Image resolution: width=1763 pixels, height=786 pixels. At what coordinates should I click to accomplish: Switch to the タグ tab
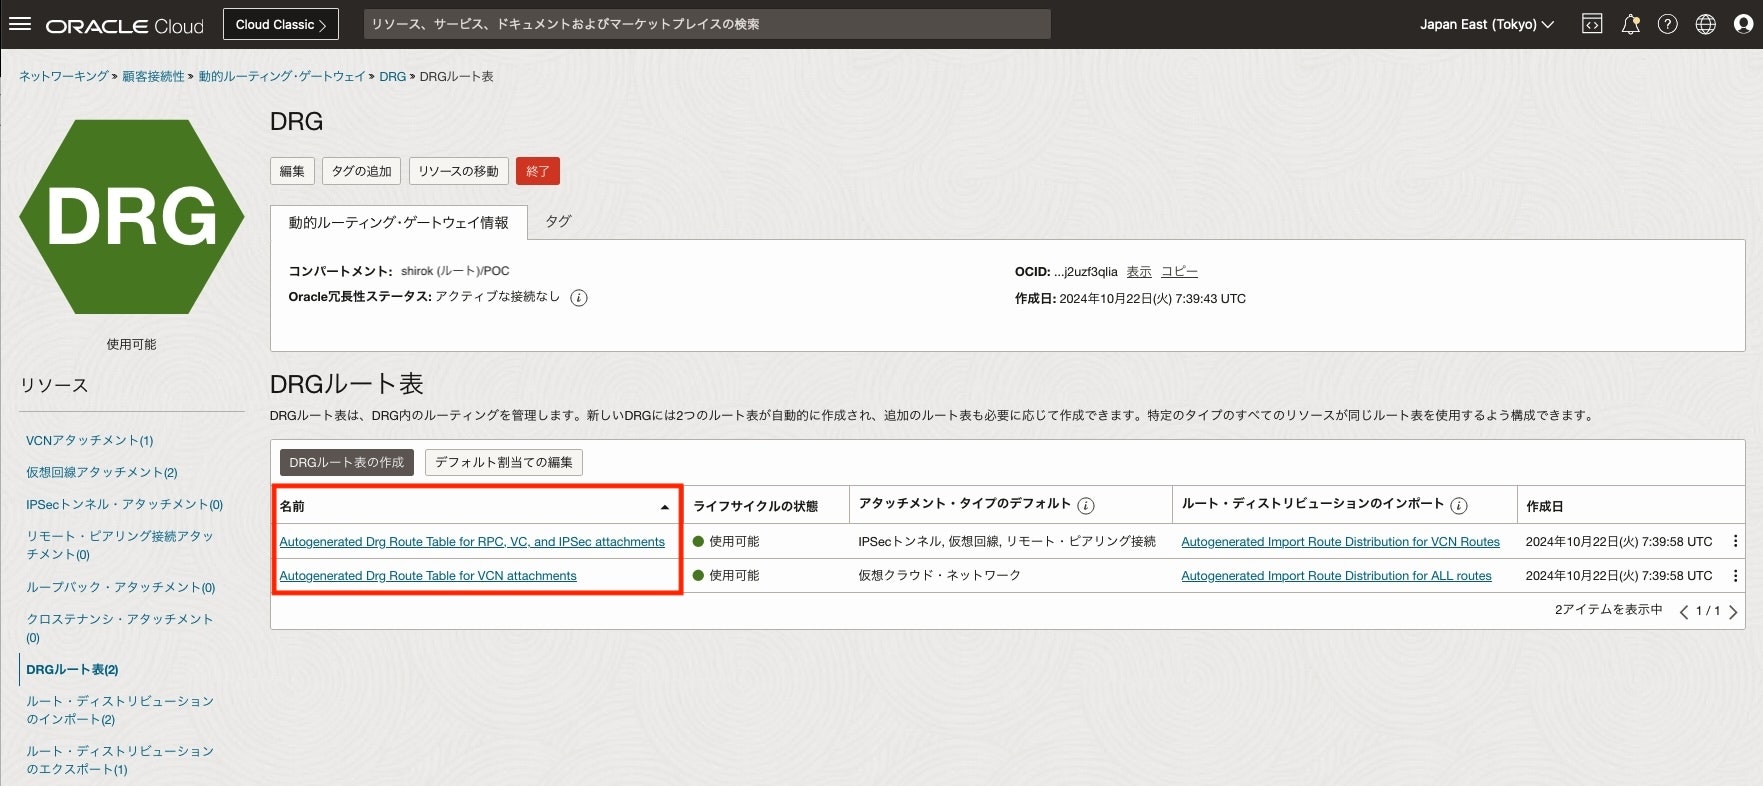[558, 221]
